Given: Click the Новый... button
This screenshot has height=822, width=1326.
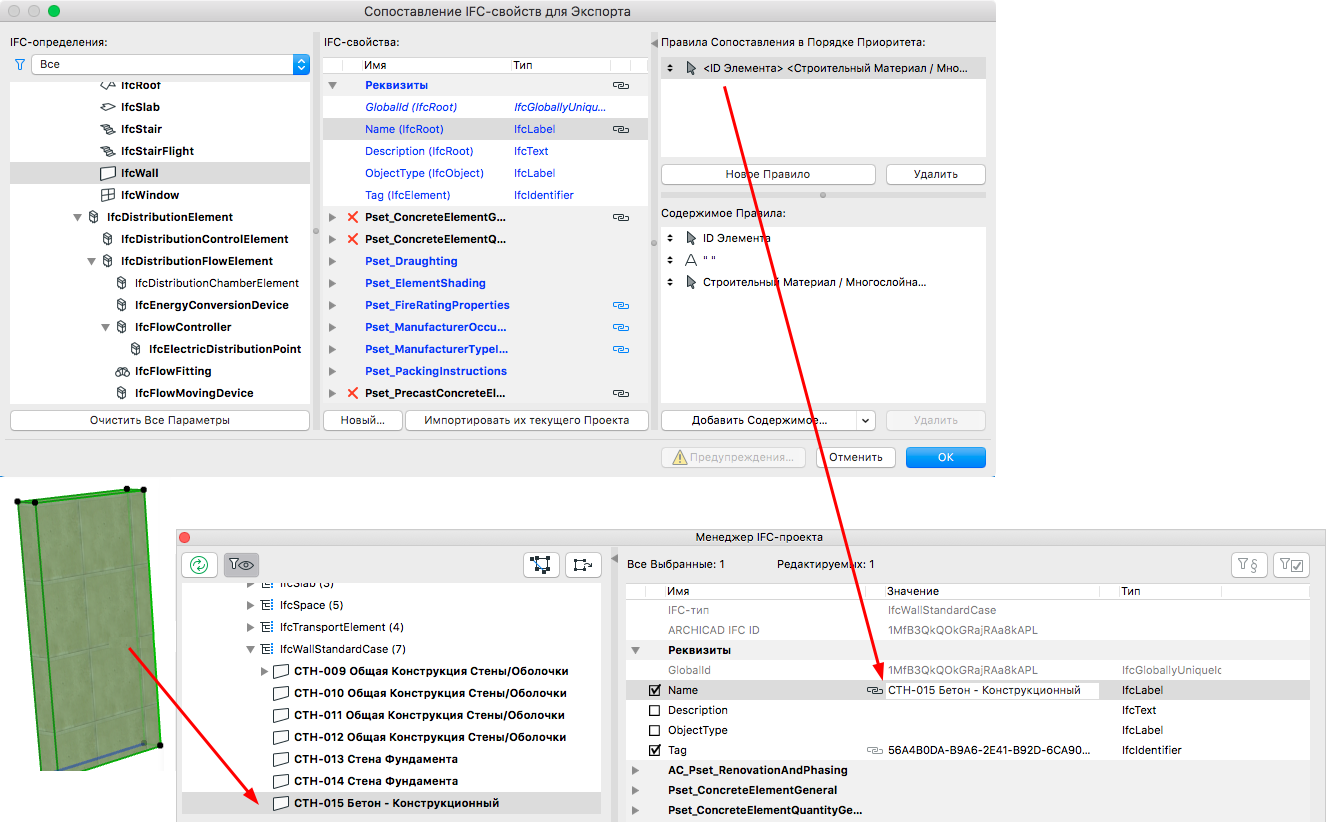Looking at the screenshot, I should tap(362, 421).
